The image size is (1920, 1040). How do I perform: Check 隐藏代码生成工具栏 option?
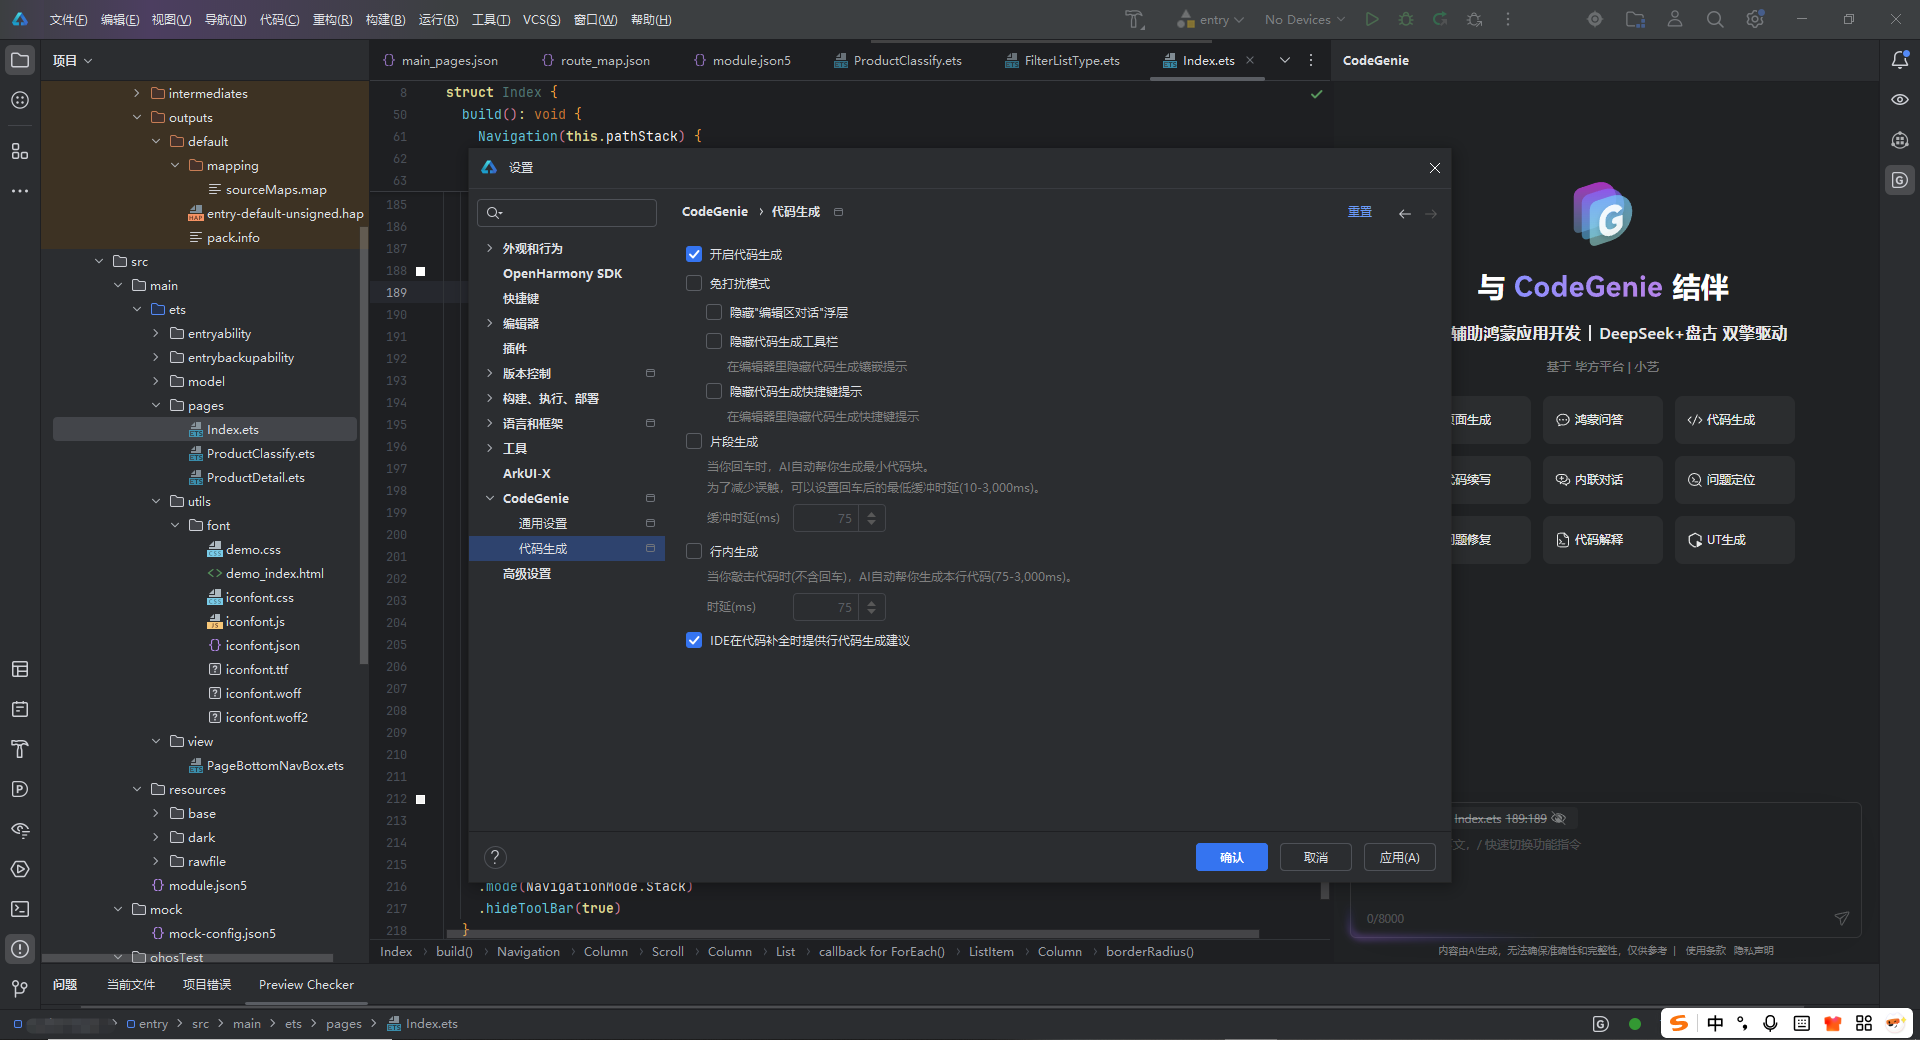pyautogui.click(x=714, y=341)
